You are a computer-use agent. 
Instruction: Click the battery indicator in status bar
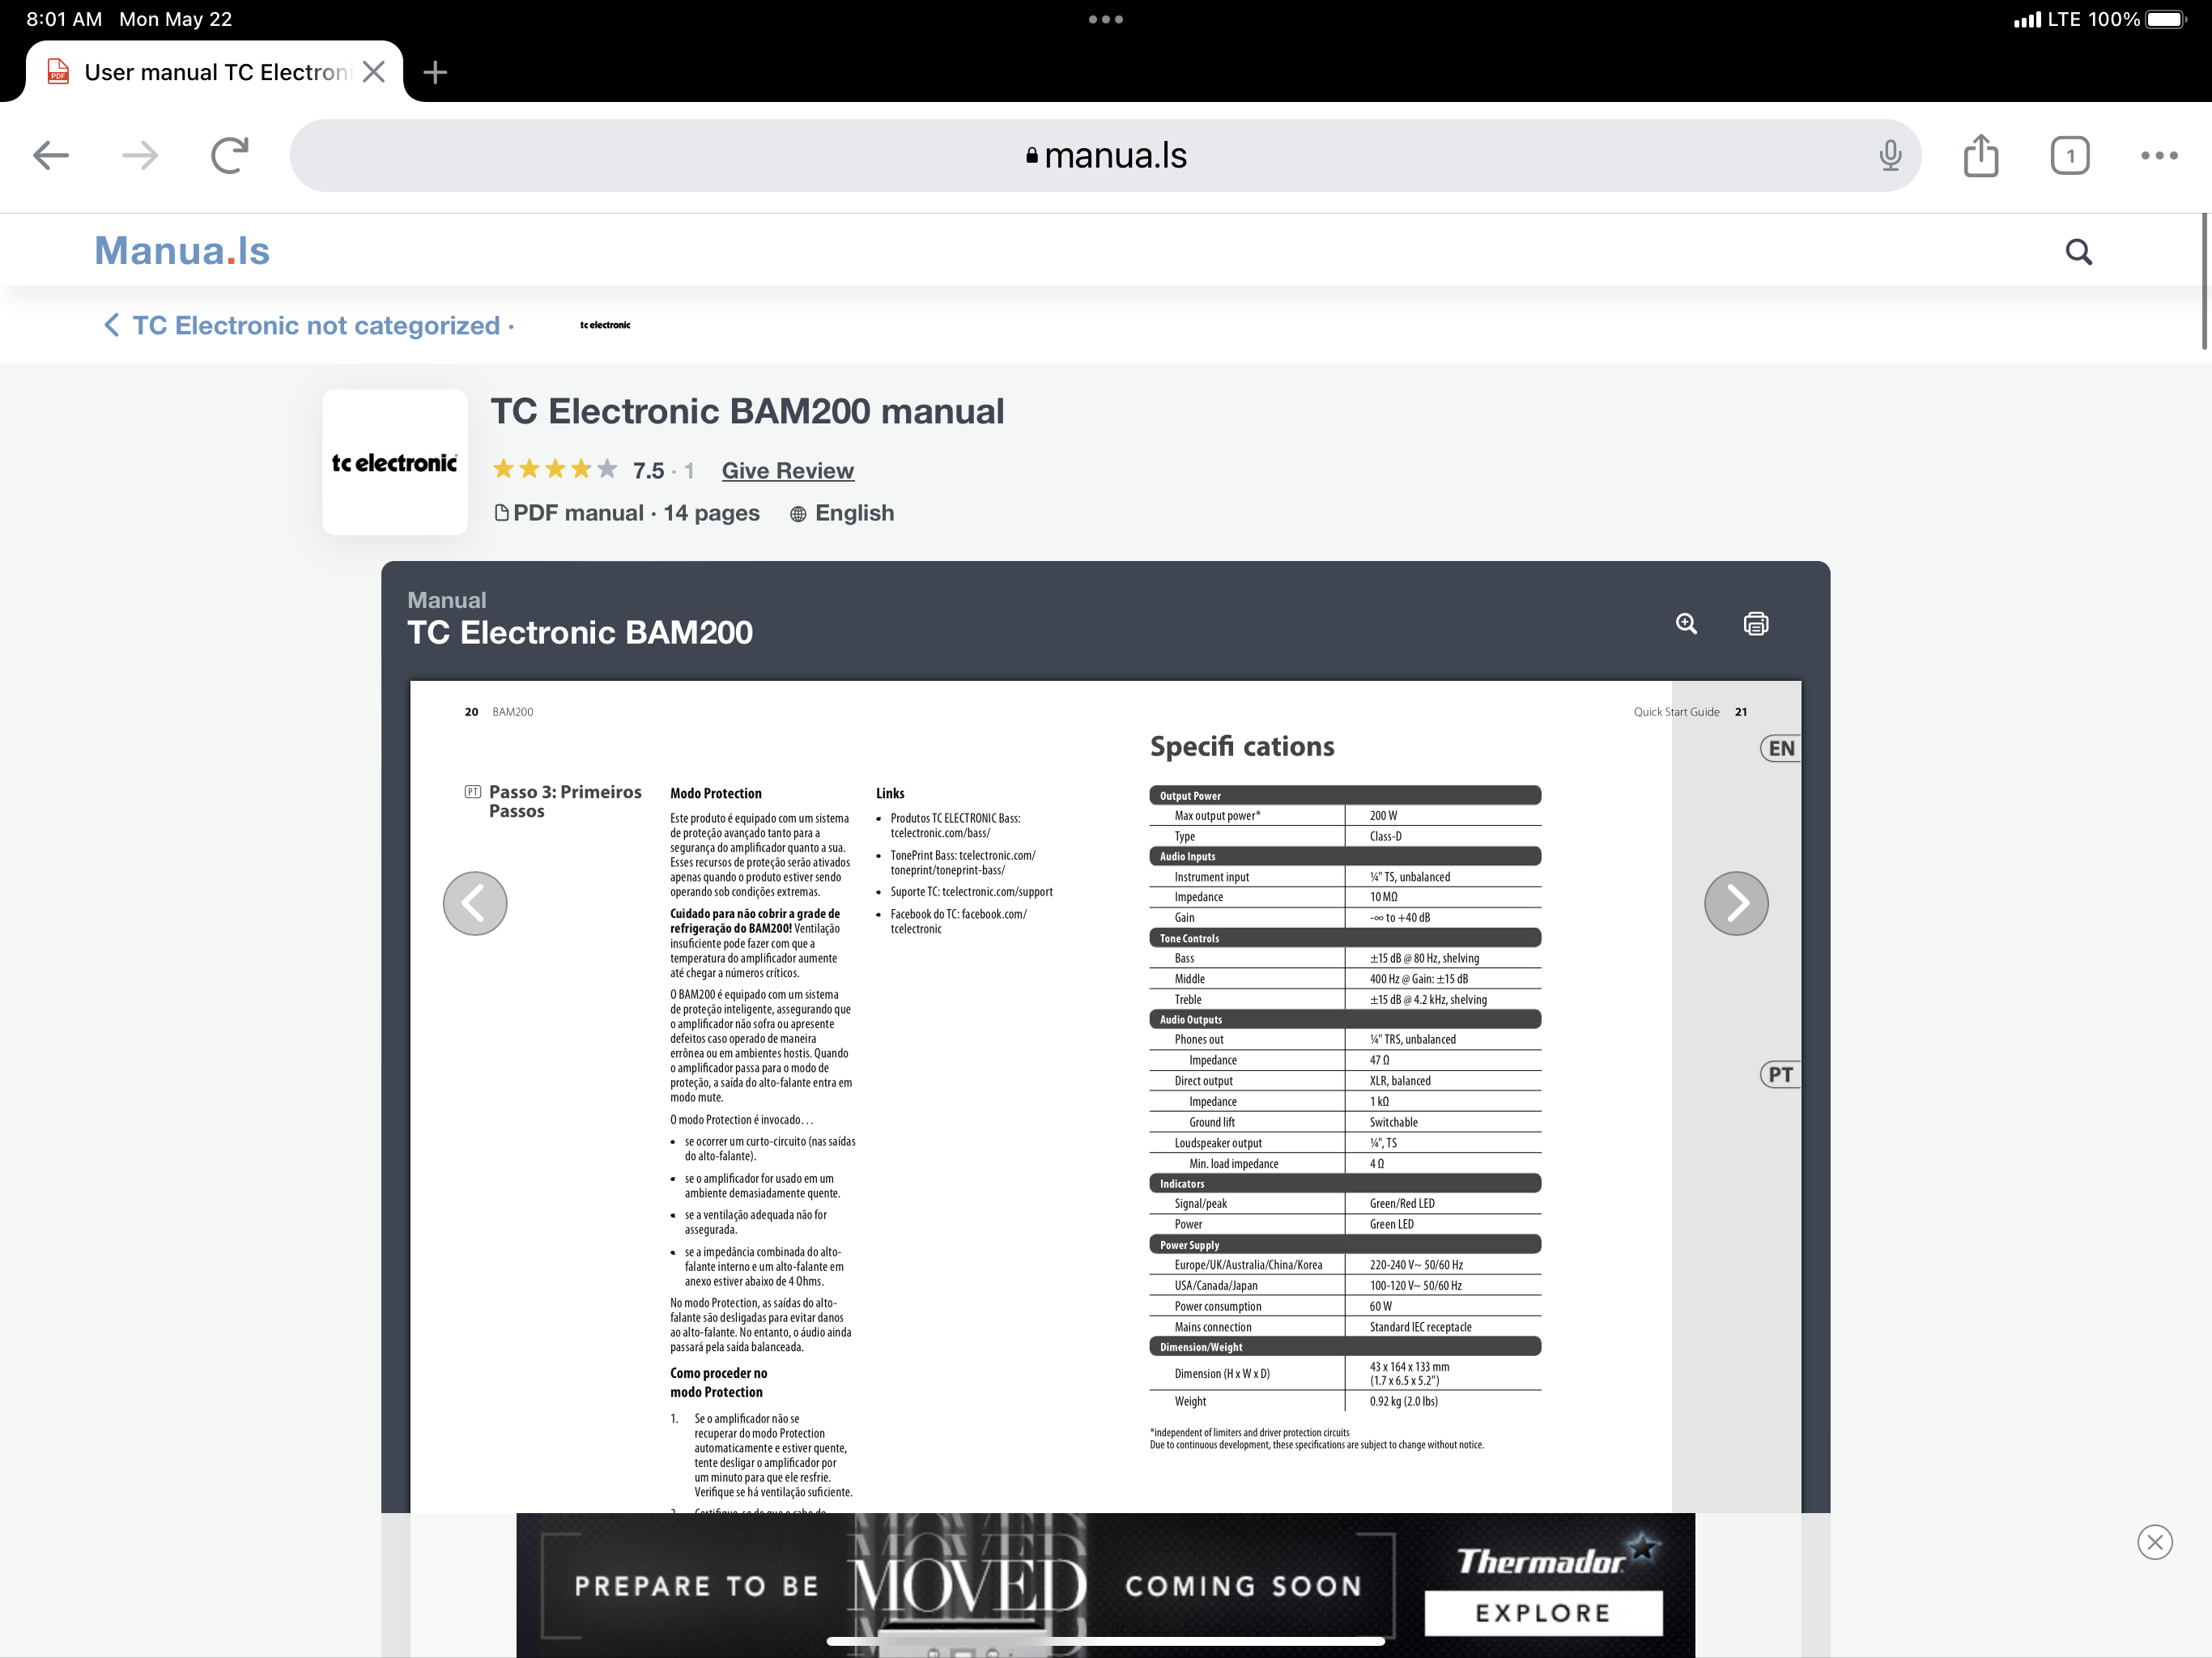point(2166,19)
